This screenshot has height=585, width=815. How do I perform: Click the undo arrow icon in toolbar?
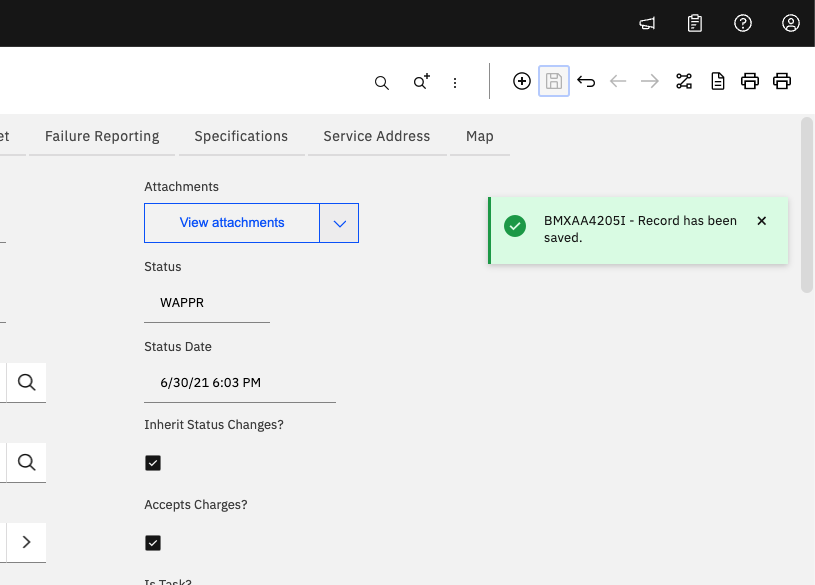586,82
